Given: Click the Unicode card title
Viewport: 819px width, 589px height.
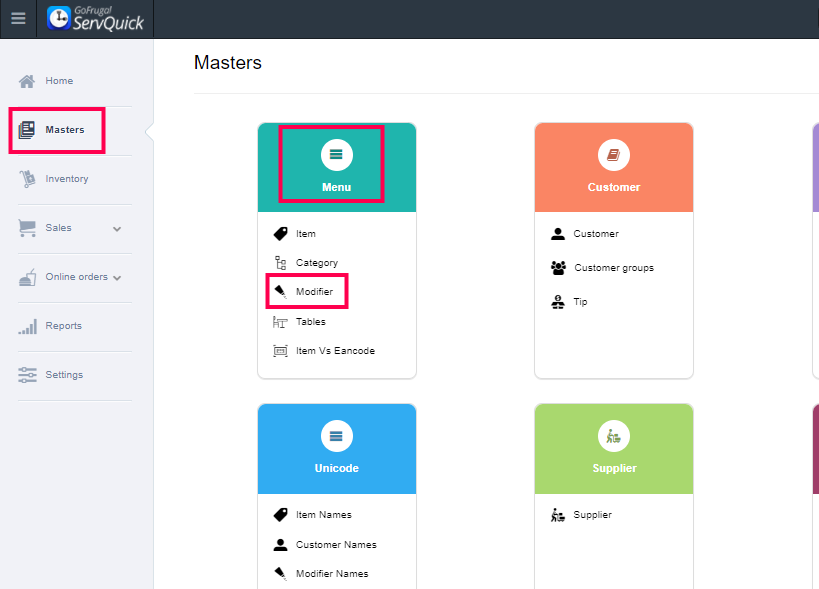Looking at the screenshot, I should pos(336,468).
